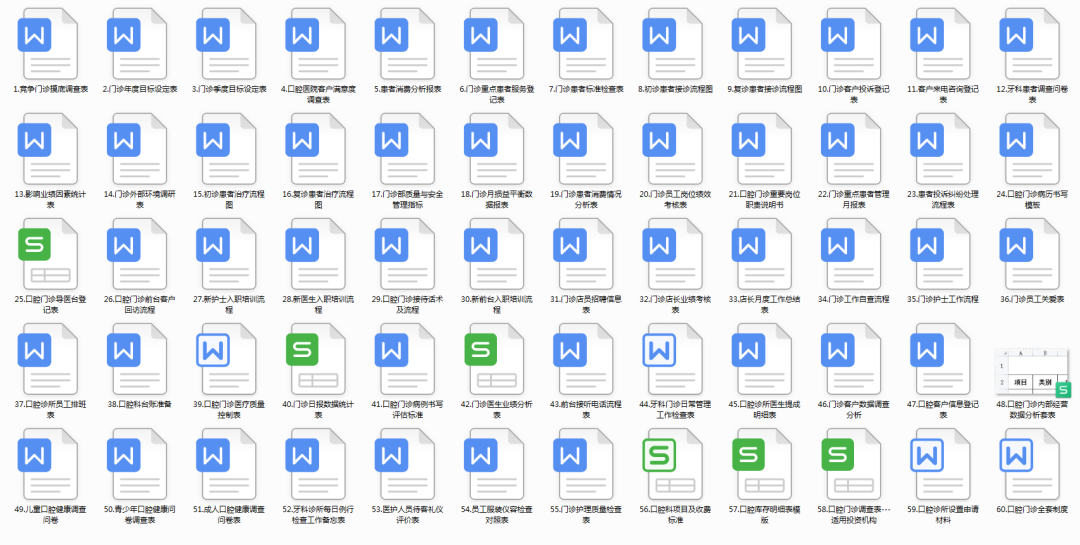Select file 20.门诊员工岗位绩效考核表
The width and height of the screenshot is (1080, 545).
coord(675,150)
